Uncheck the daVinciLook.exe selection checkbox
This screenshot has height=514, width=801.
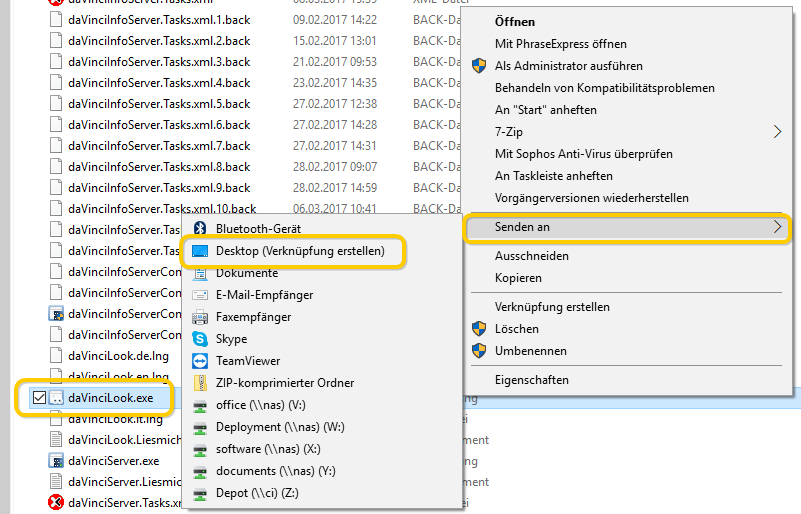(39, 398)
